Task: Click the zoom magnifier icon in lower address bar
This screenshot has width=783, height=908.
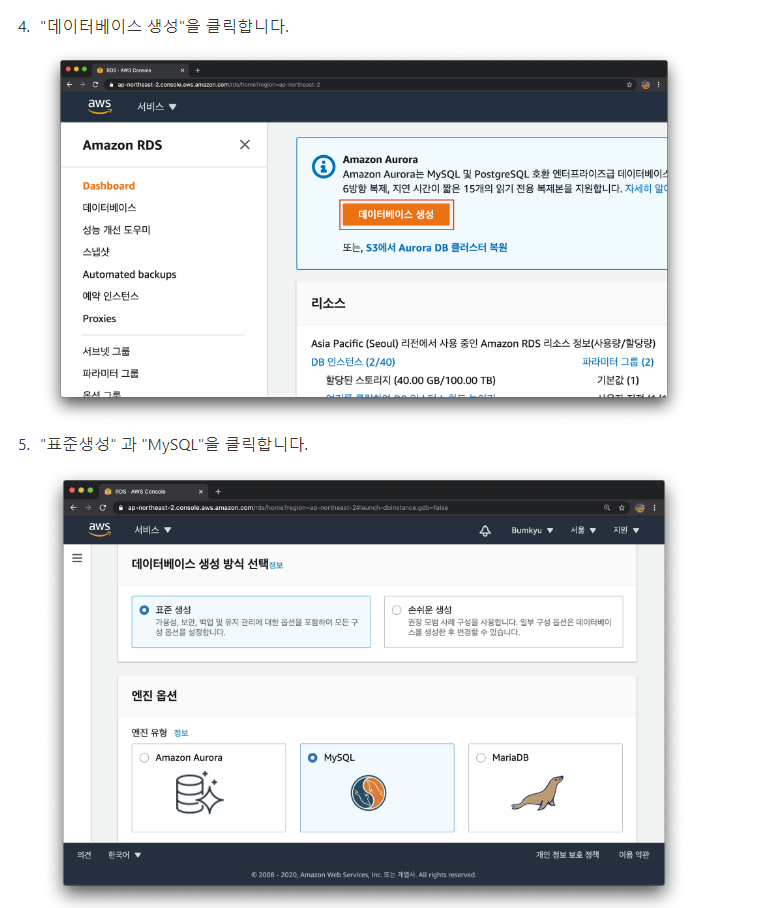Action: point(607,508)
